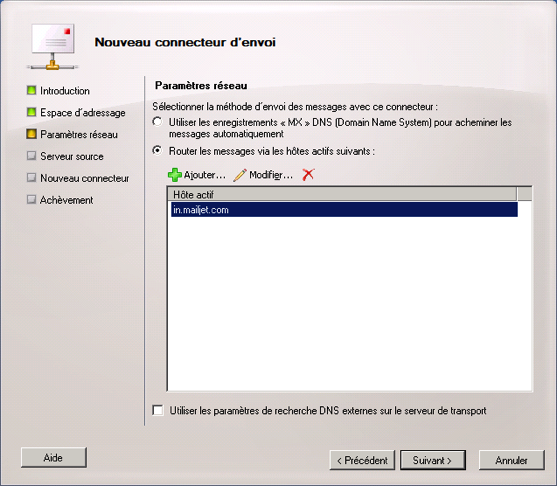
Task: Click the yellow Paramètres réseau step indicator
Action: (x=31, y=134)
